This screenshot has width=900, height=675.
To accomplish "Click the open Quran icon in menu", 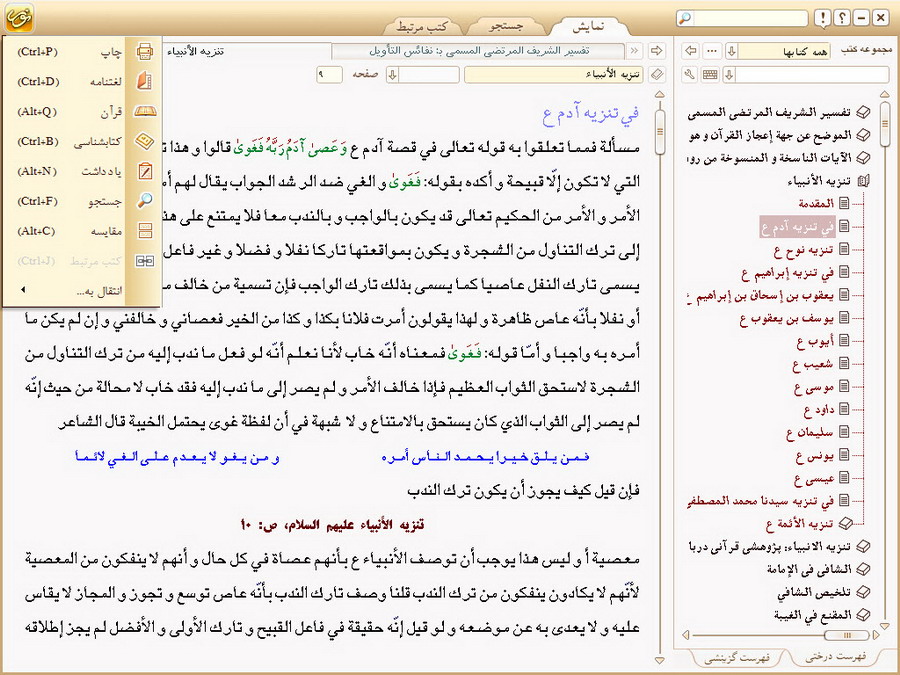I will point(145,111).
